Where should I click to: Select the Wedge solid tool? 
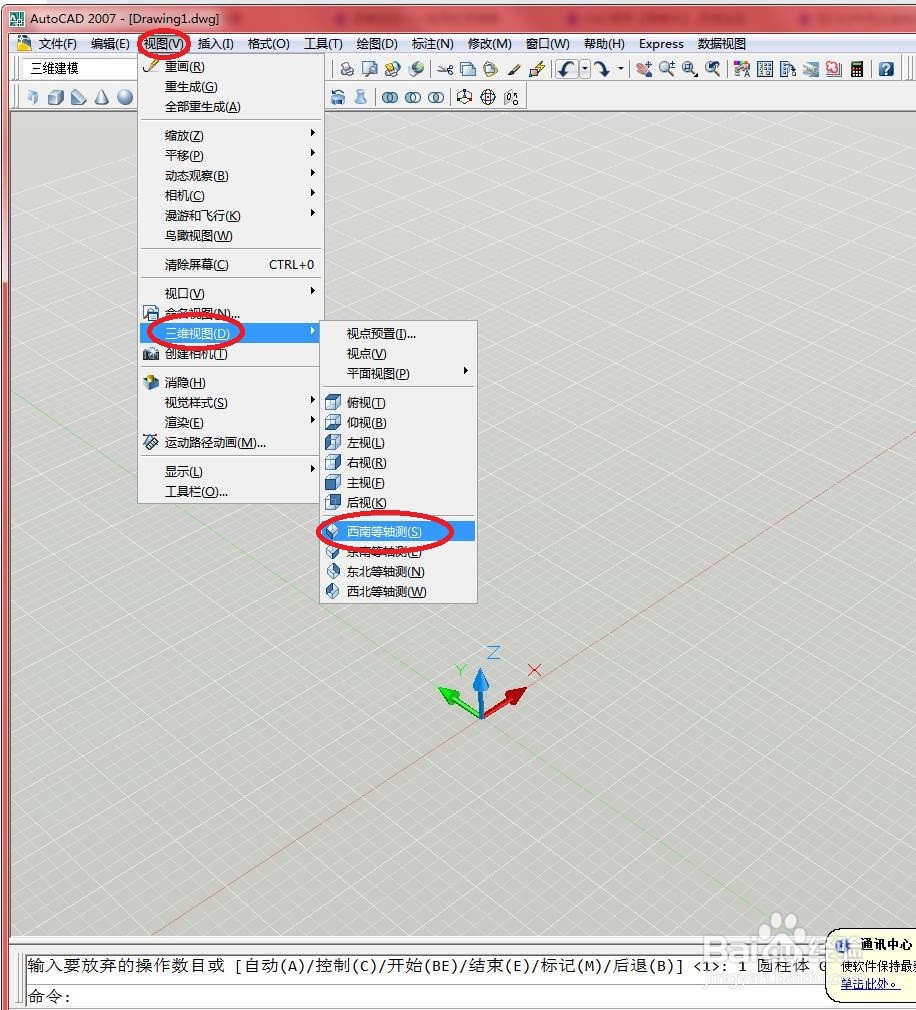79,97
